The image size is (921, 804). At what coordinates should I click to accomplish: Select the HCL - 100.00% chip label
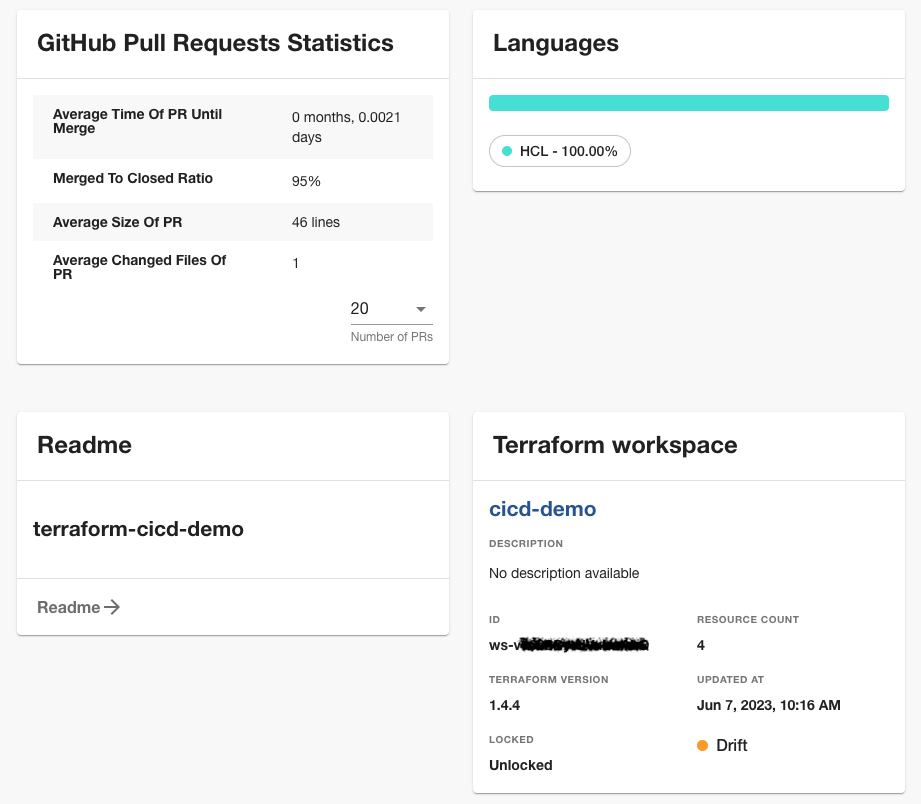tap(568, 152)
